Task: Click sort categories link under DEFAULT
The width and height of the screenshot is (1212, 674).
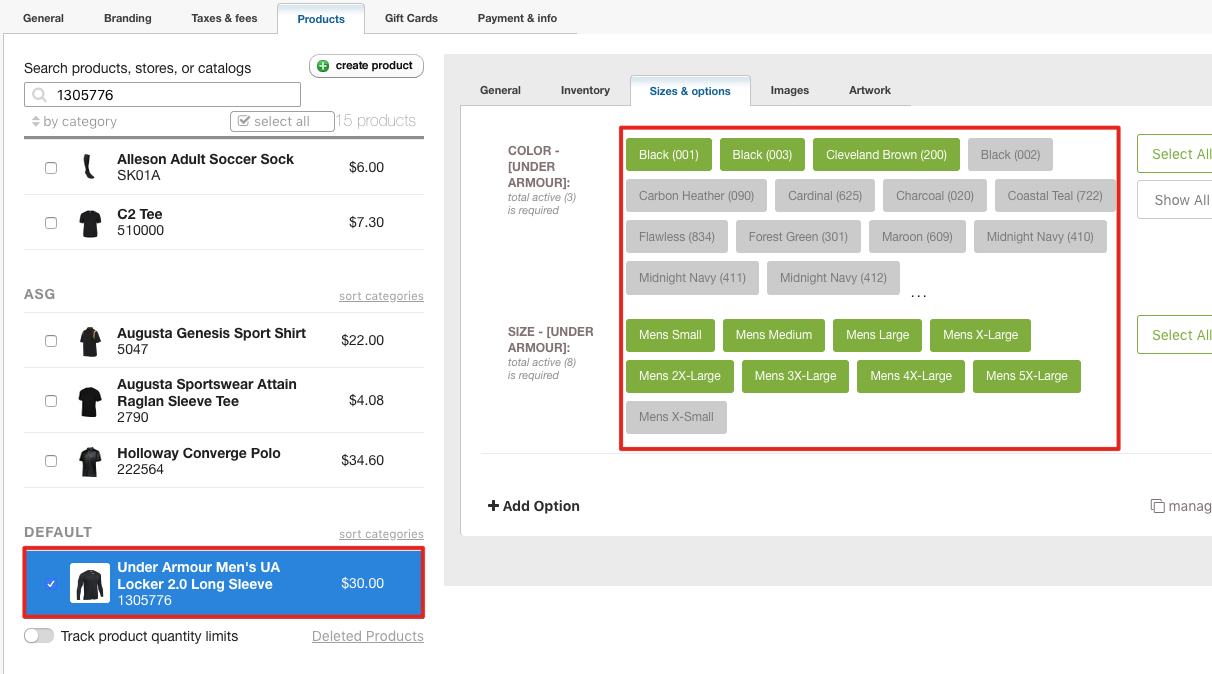Action: 381,534
